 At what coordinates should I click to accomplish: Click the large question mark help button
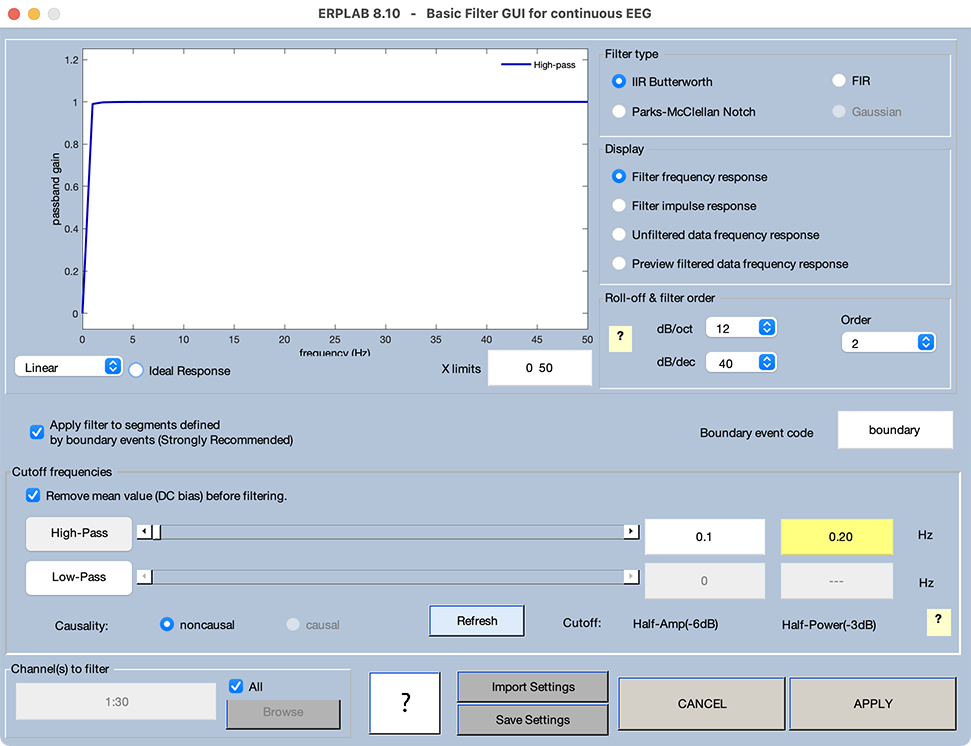pyautogui.click(x=404, y=703)
